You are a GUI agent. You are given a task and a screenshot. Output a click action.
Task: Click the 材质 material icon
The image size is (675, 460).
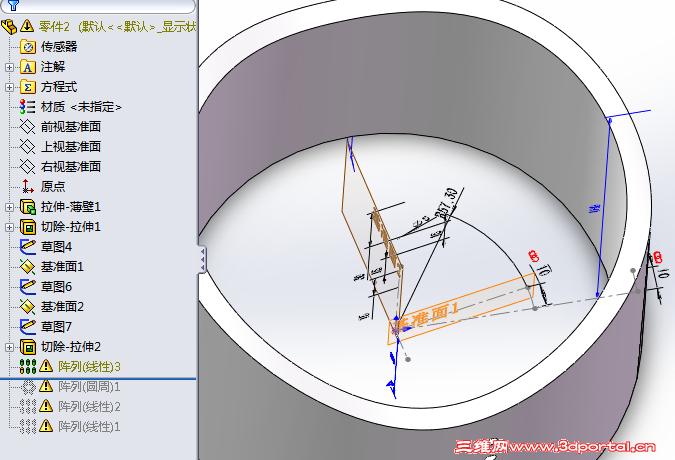point(28,107)
